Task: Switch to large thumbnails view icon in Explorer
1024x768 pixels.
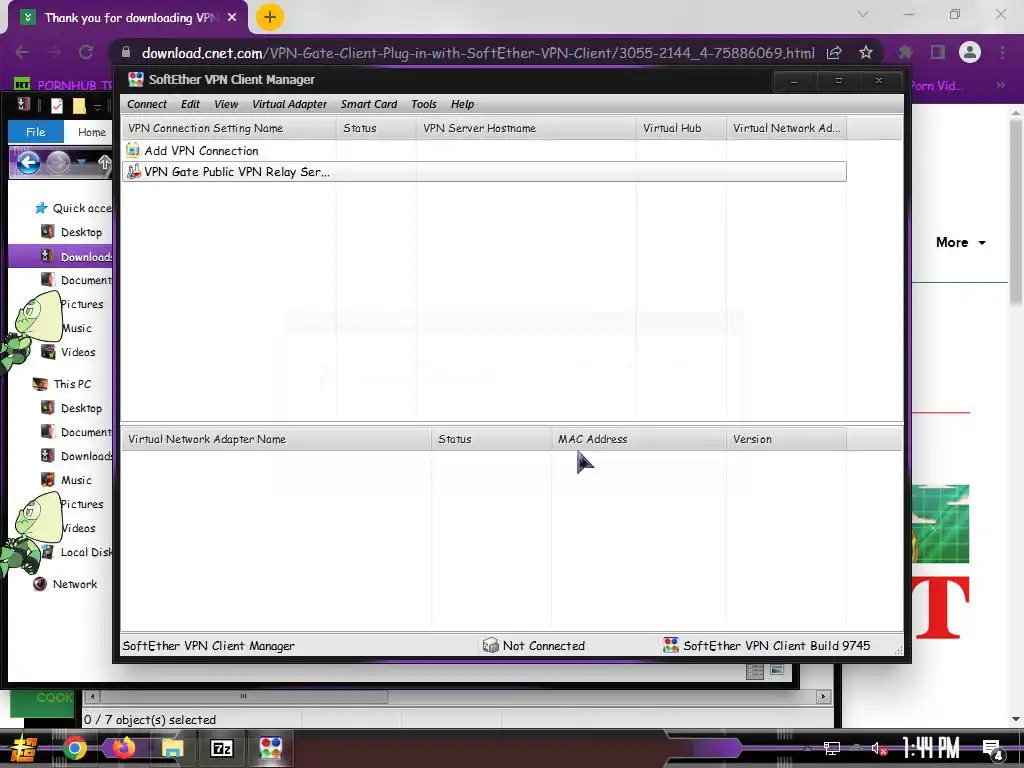Action: [777, 670]
